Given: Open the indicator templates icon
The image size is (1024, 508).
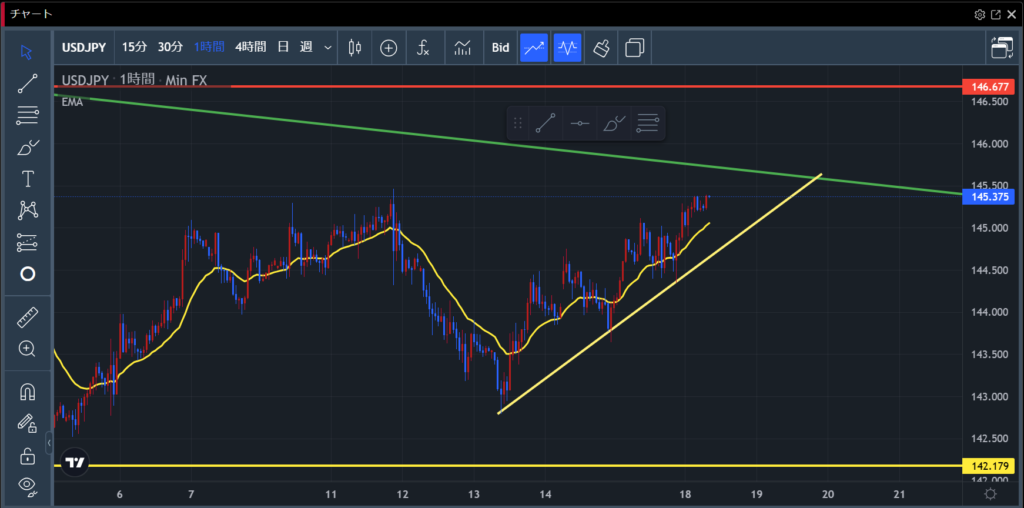Looking at the screenshot, I should coord(462,48).
